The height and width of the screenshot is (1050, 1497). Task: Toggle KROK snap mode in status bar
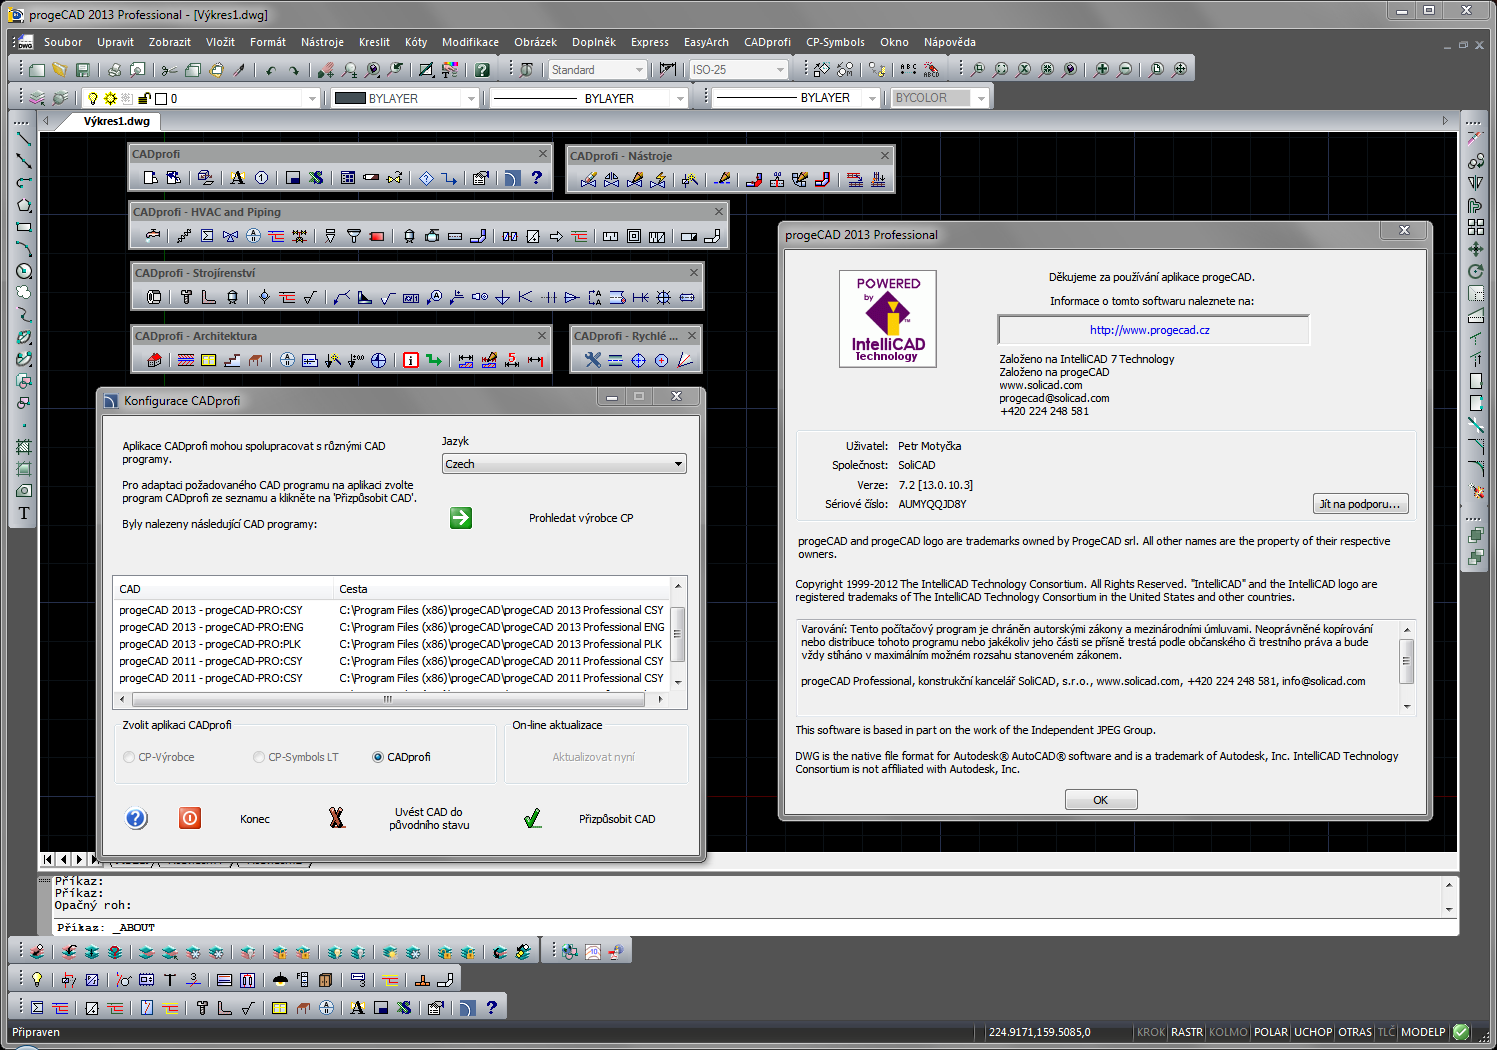tap(1151, 1032)
